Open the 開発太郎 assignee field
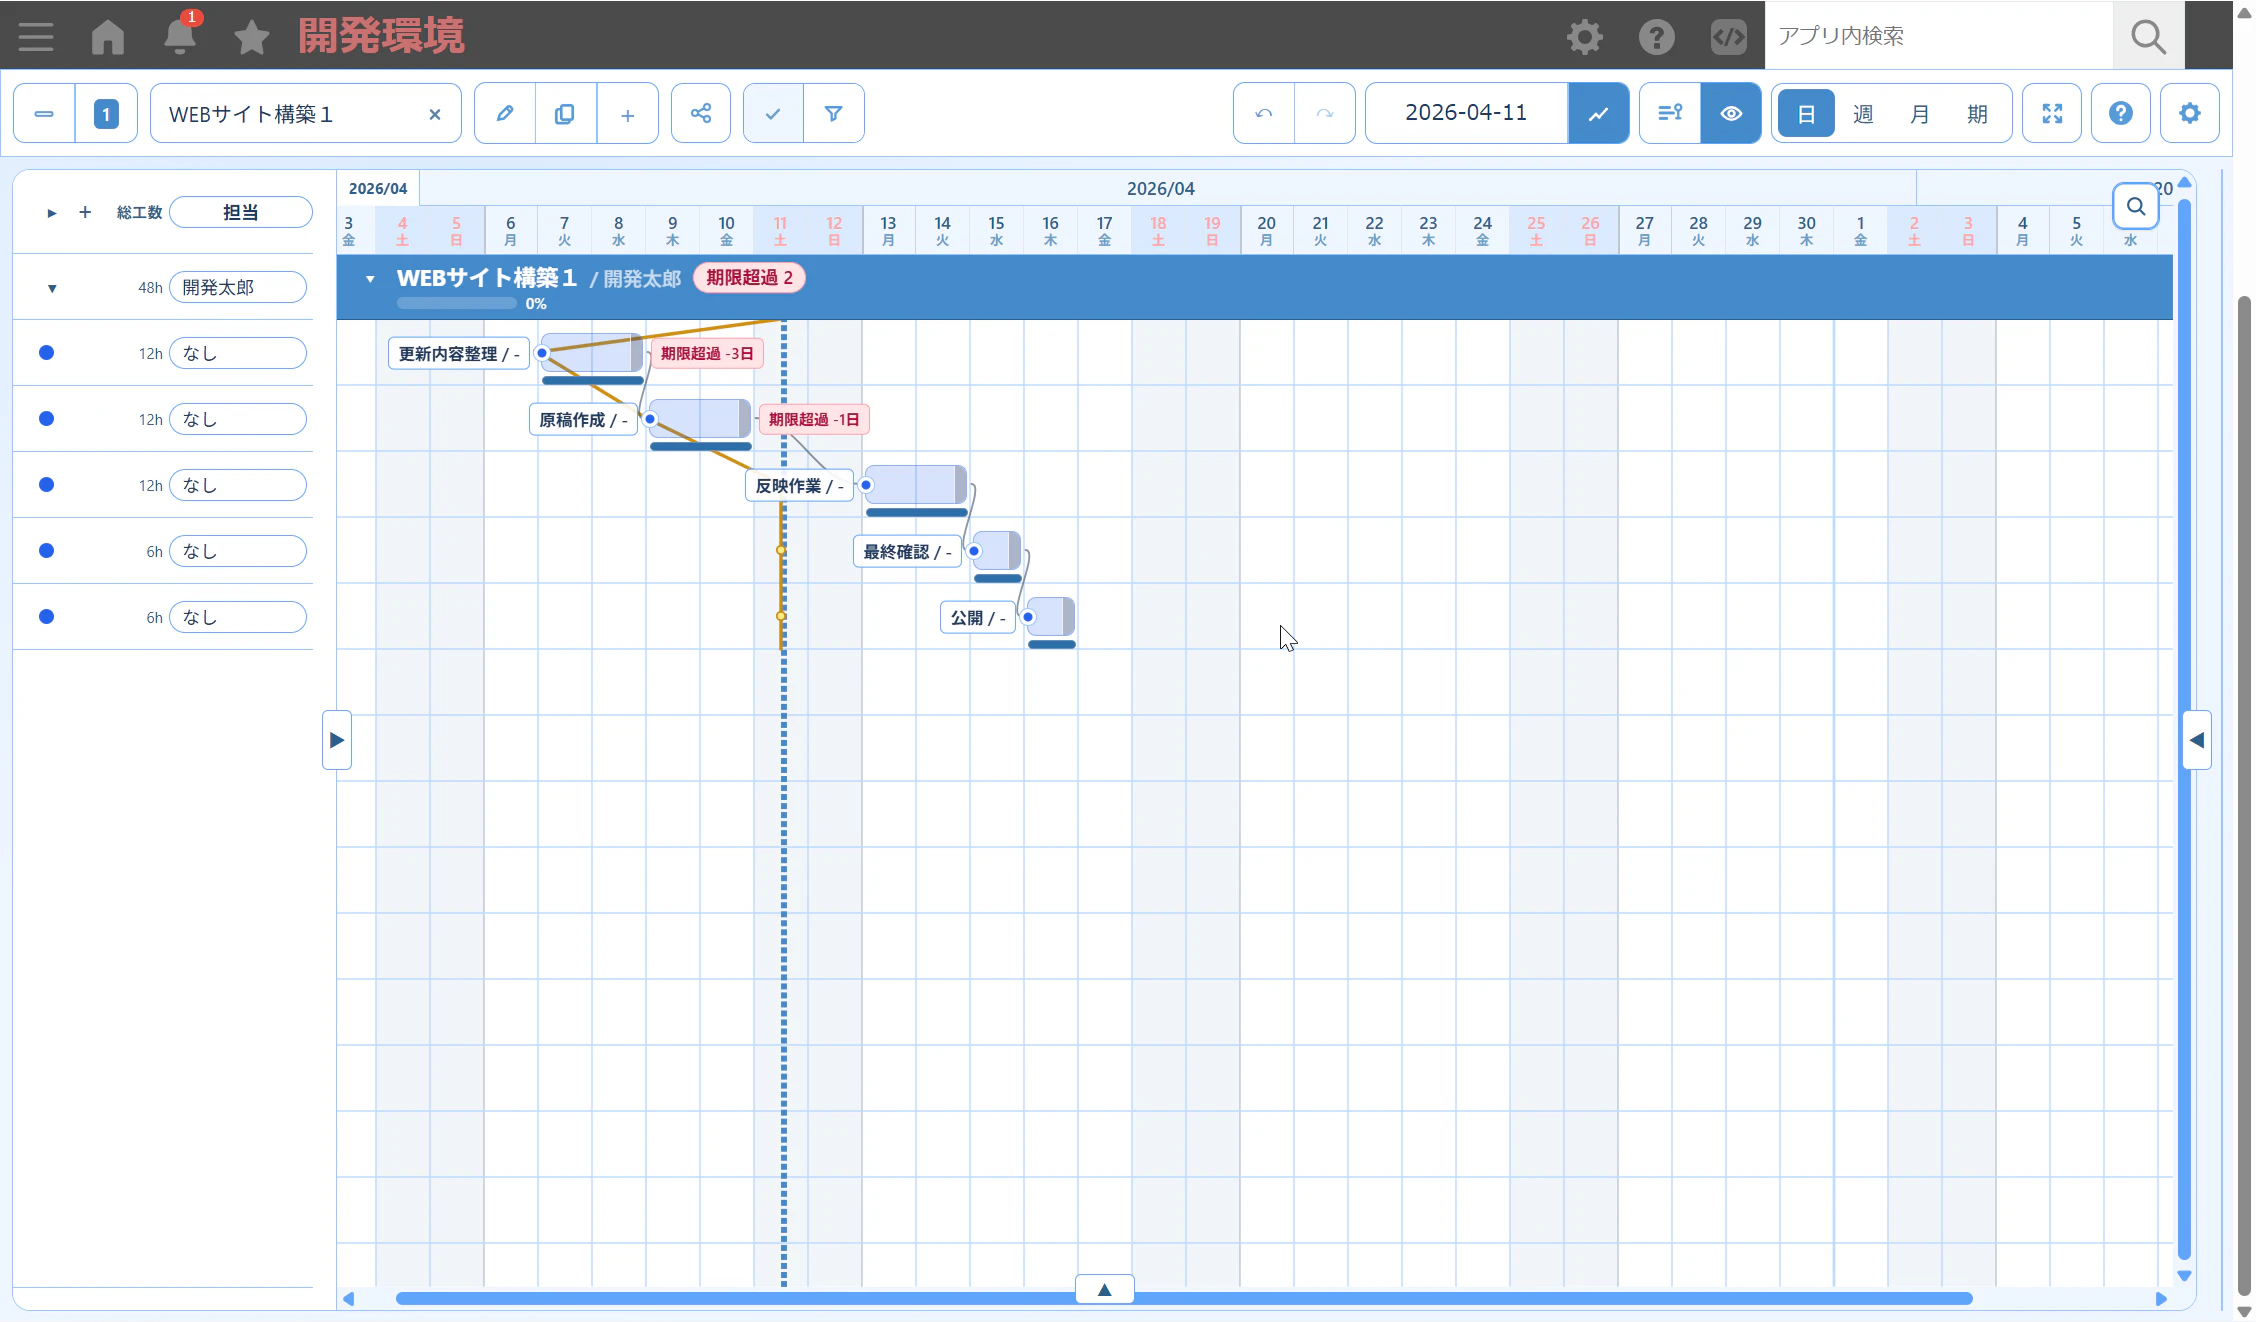The height and width of the screenshot is (1322, 2256). click(238, 287)
